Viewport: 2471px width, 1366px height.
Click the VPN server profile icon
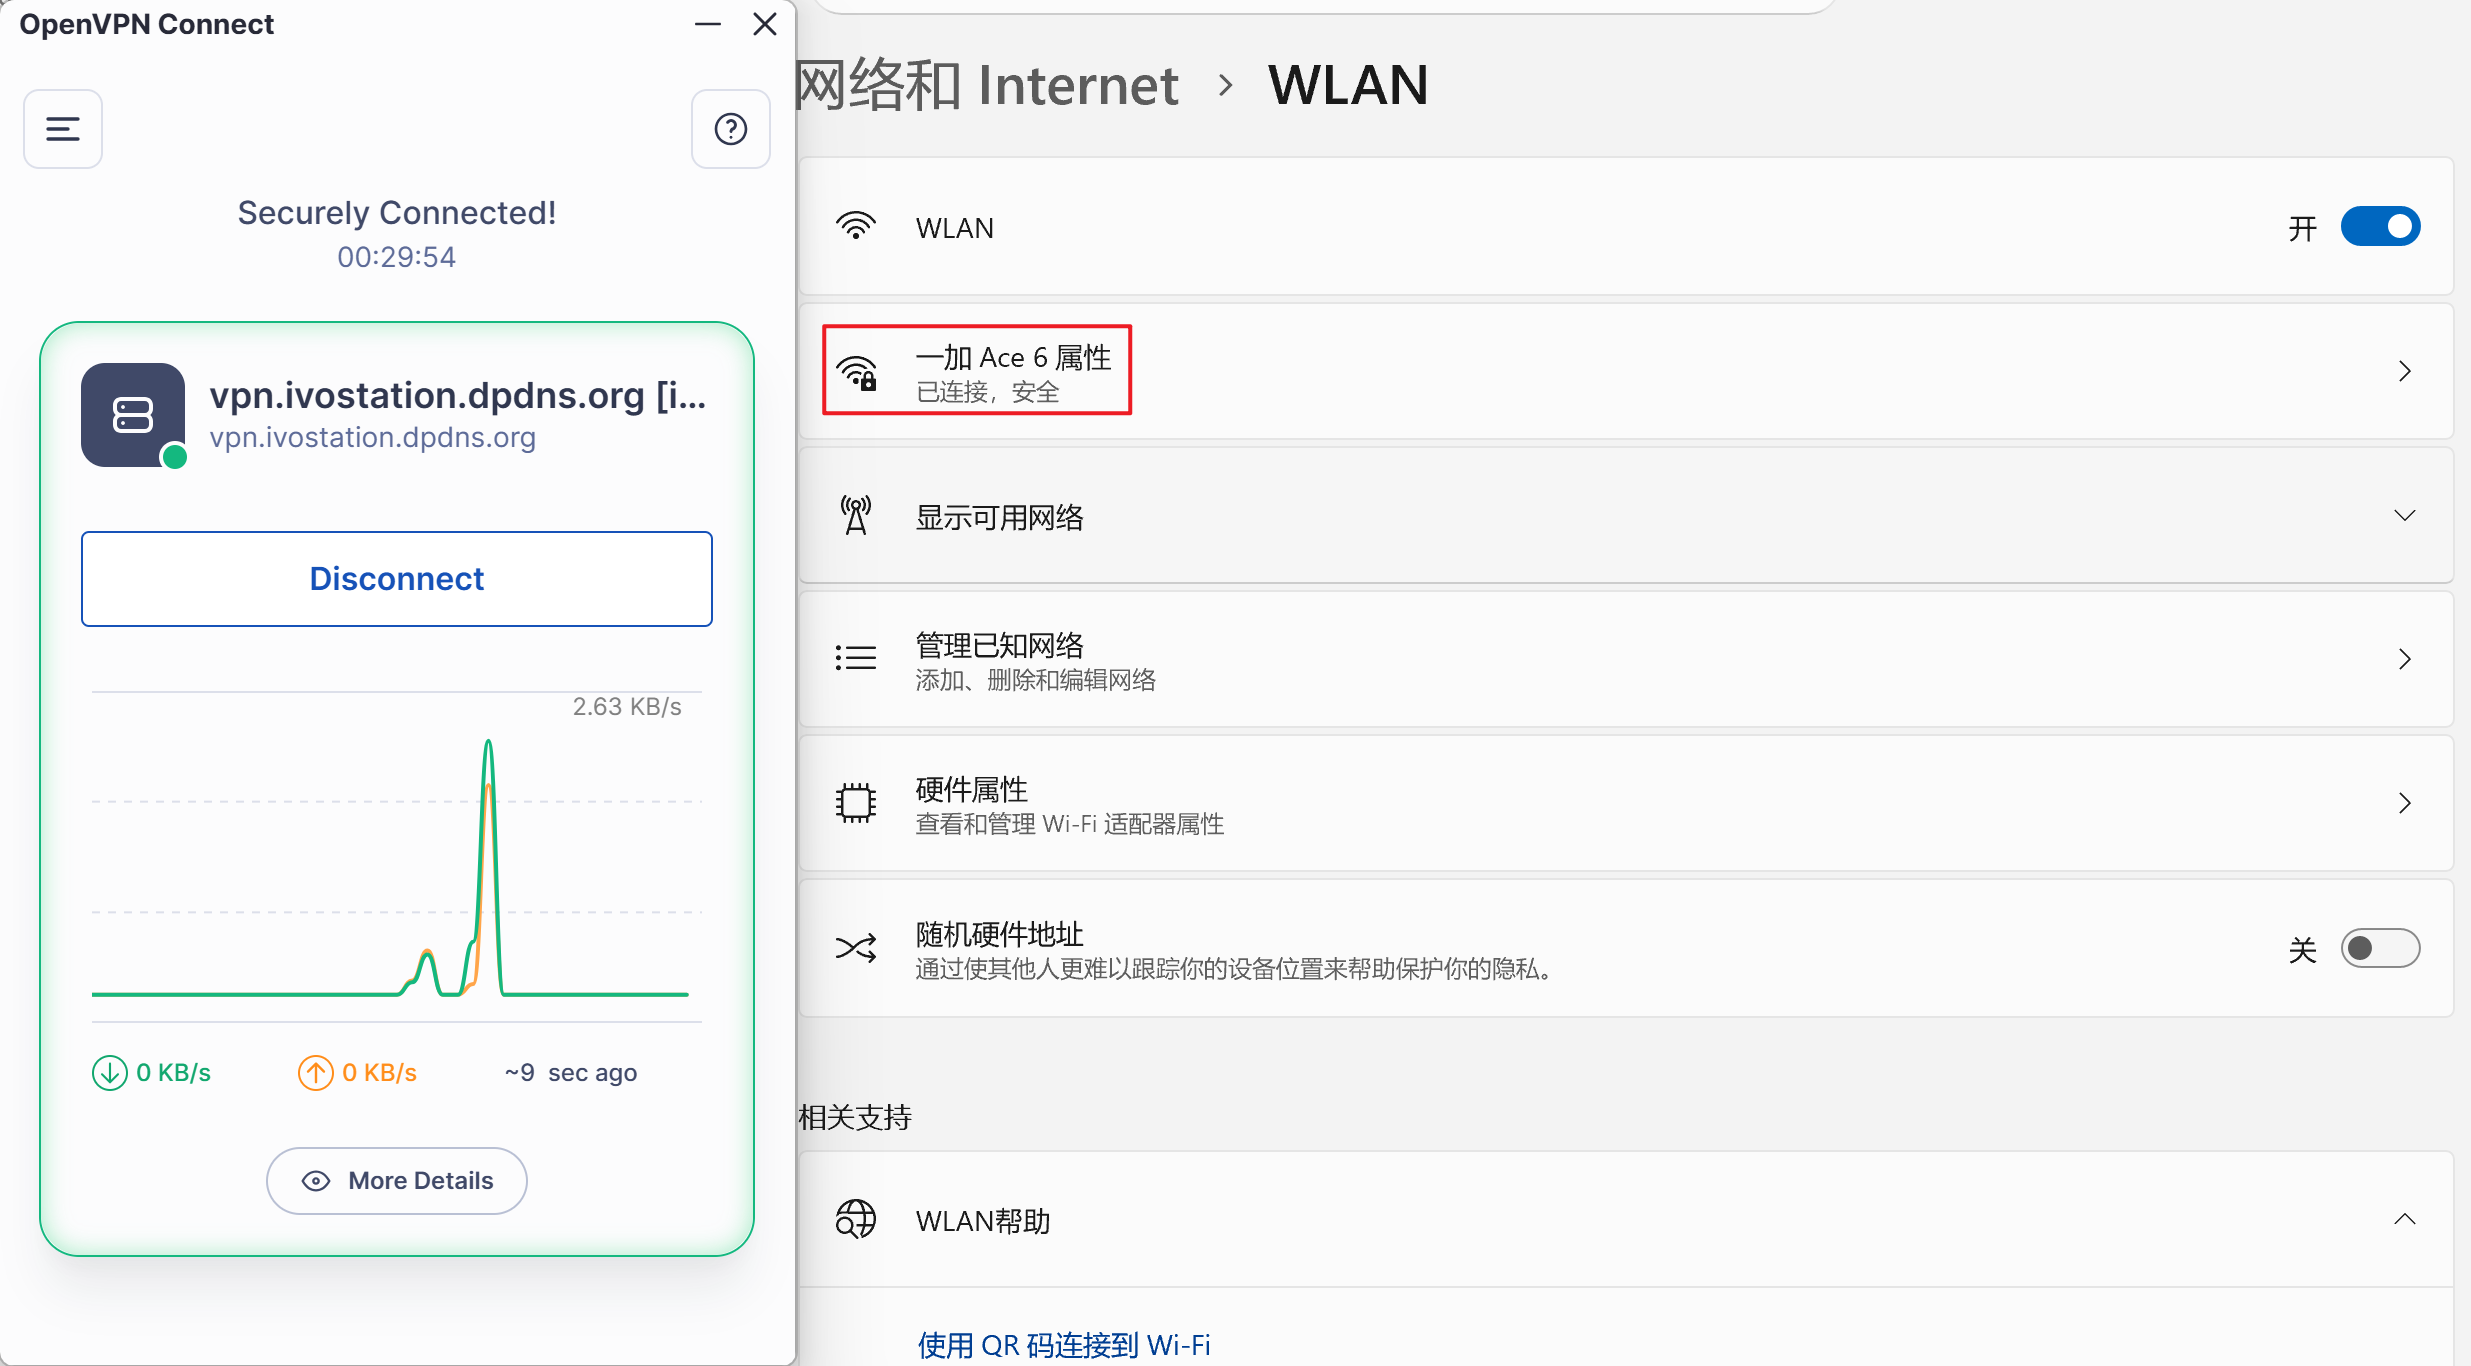tap(133, 414)
